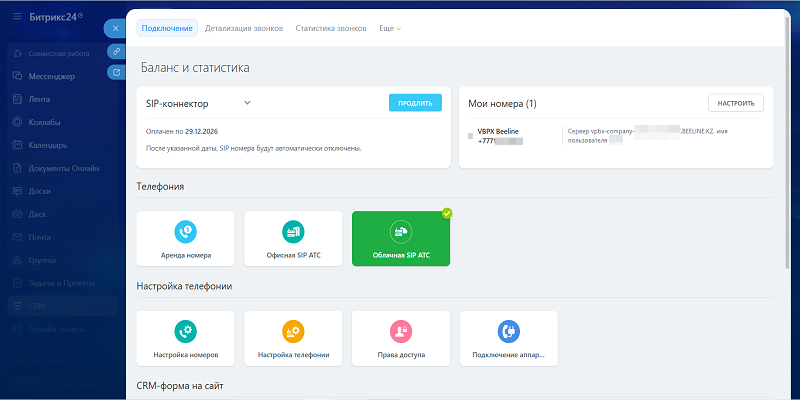Open the Детализация звонков tab

point(244,29)
